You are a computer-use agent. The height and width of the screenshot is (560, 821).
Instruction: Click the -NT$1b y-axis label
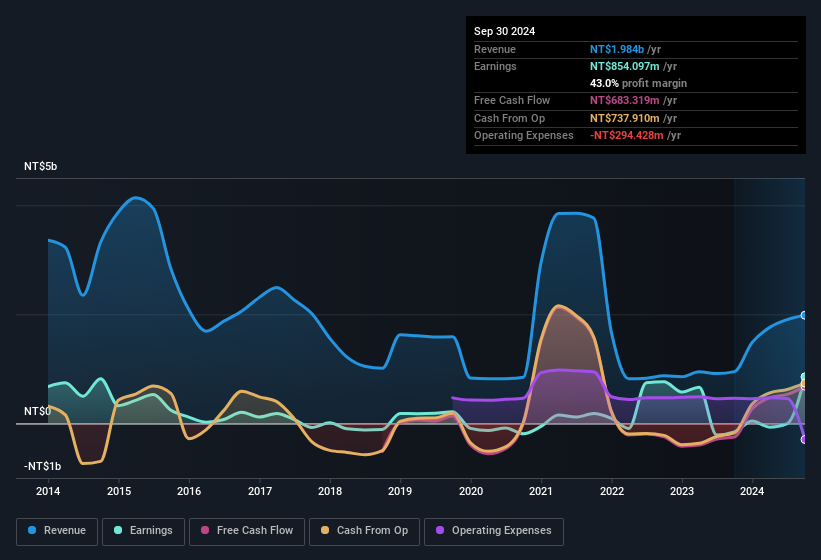point(42,466)
